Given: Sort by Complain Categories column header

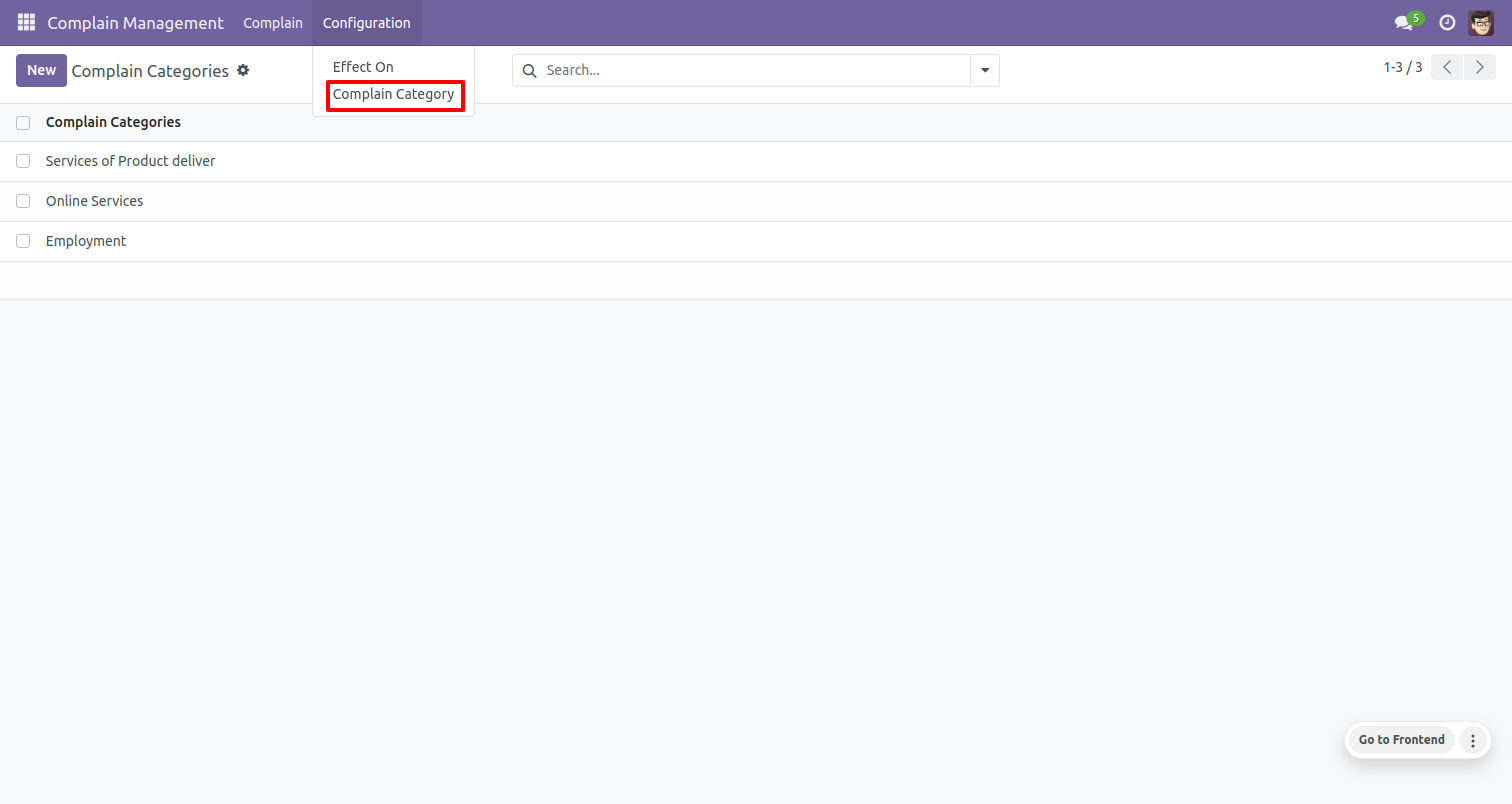Looking at the screenshot, I should [113, 122].
